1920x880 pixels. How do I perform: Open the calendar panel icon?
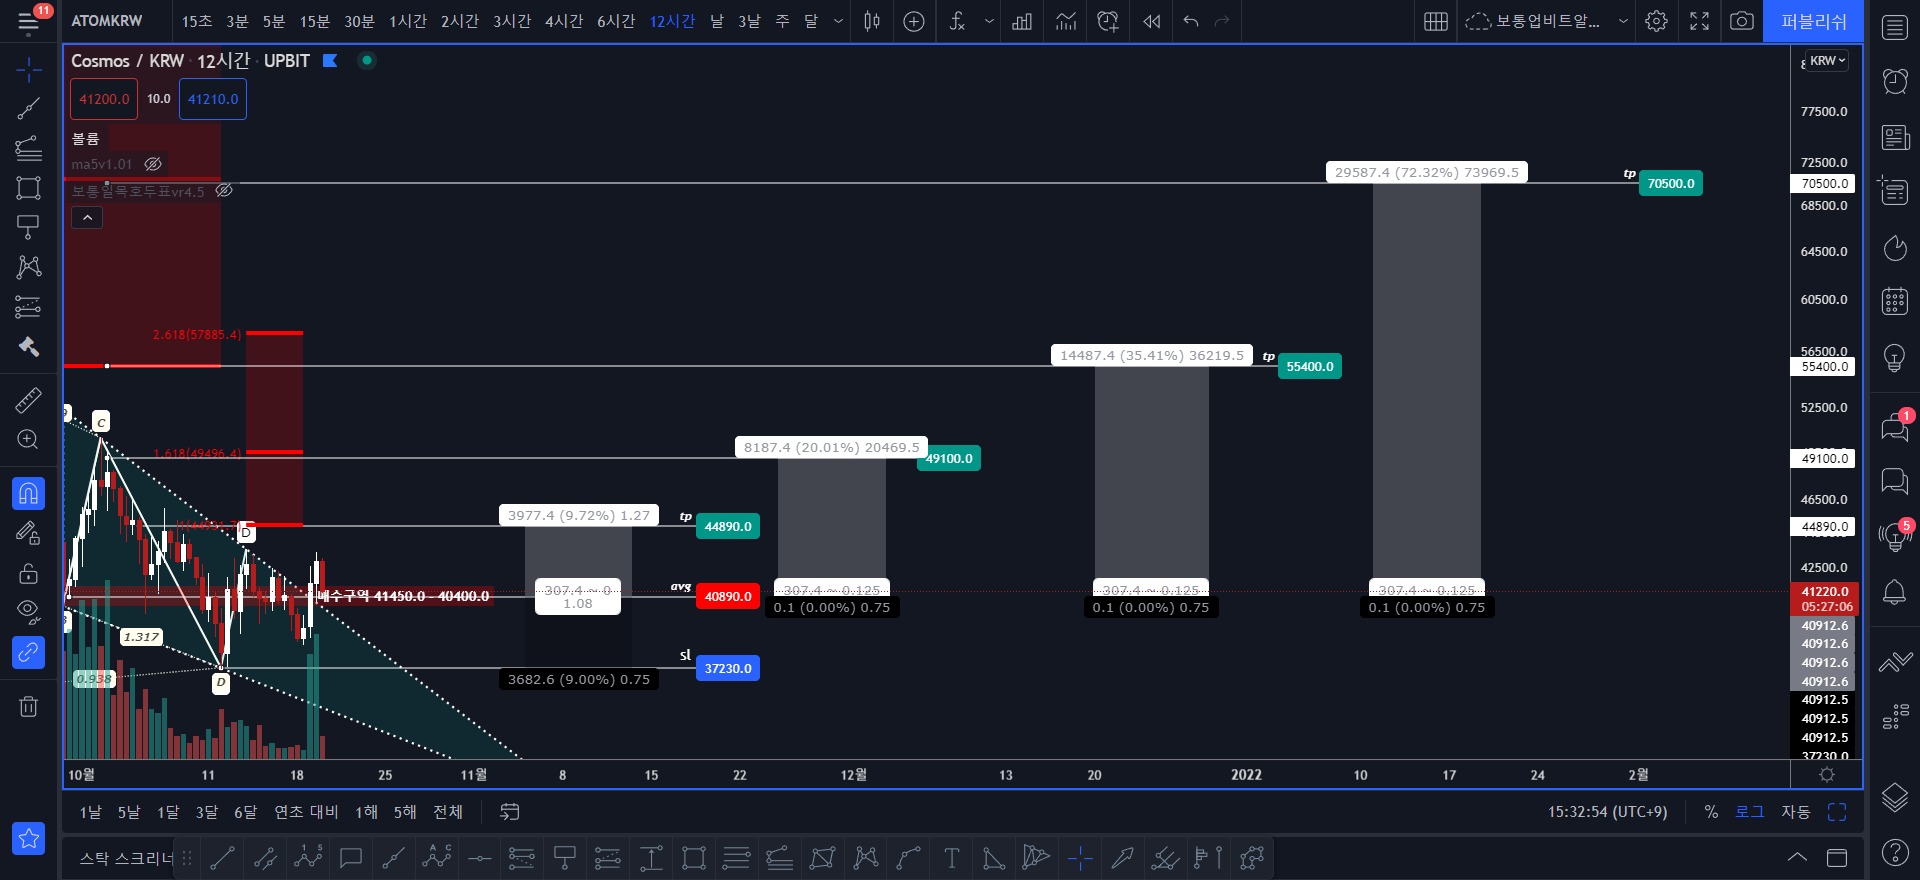click(x=1895, y=301)
